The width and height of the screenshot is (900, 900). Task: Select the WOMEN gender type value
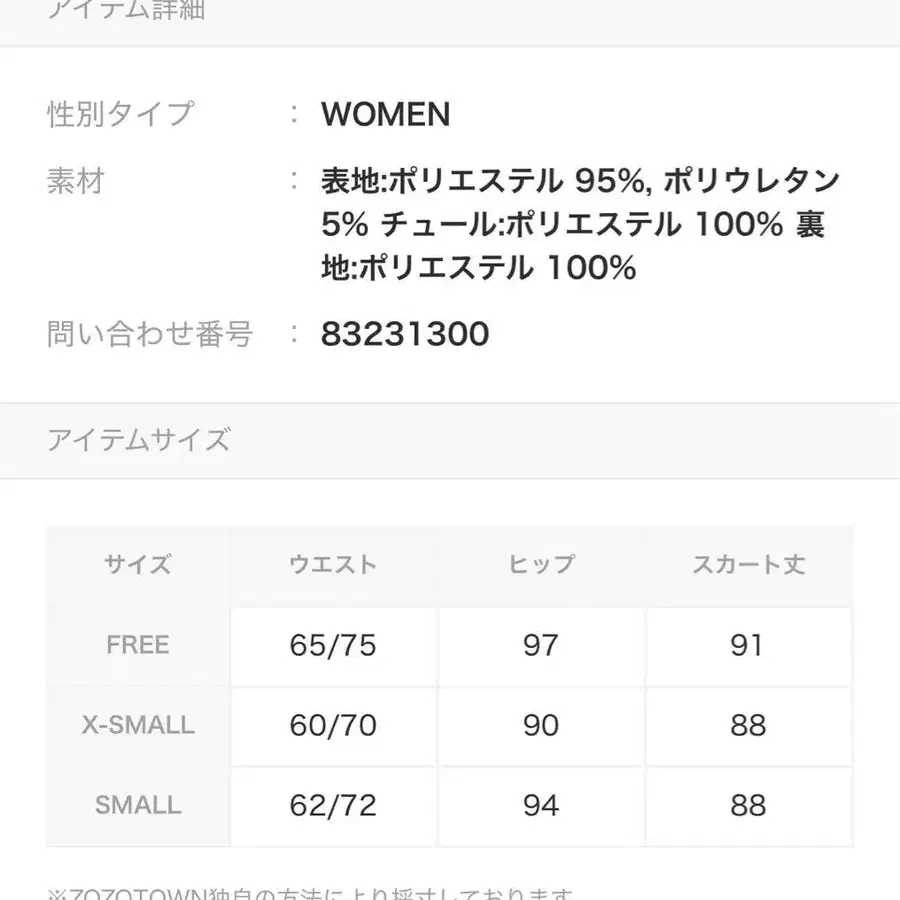pos(385,115)
